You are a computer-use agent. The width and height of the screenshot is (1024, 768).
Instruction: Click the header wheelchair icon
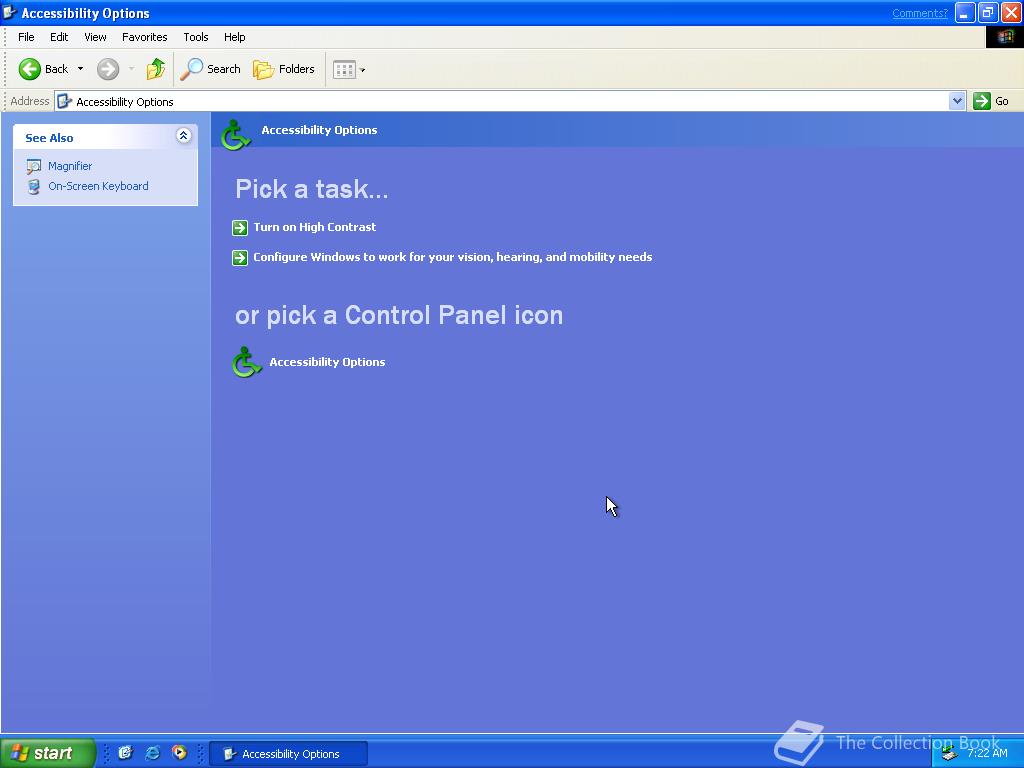pos(235,134)
